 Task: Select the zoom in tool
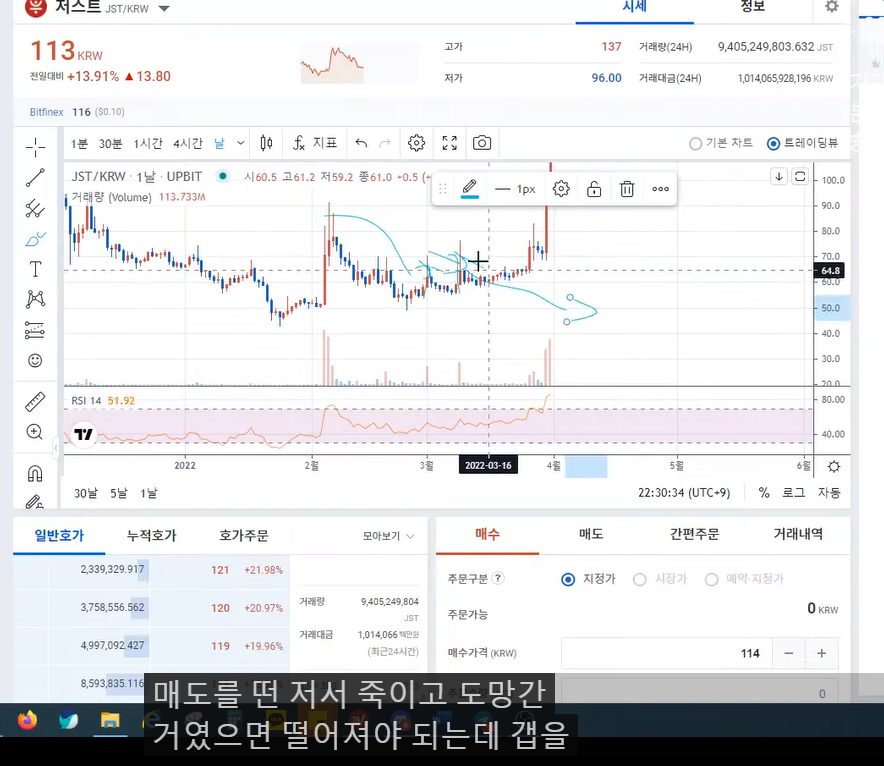(35, 432)
